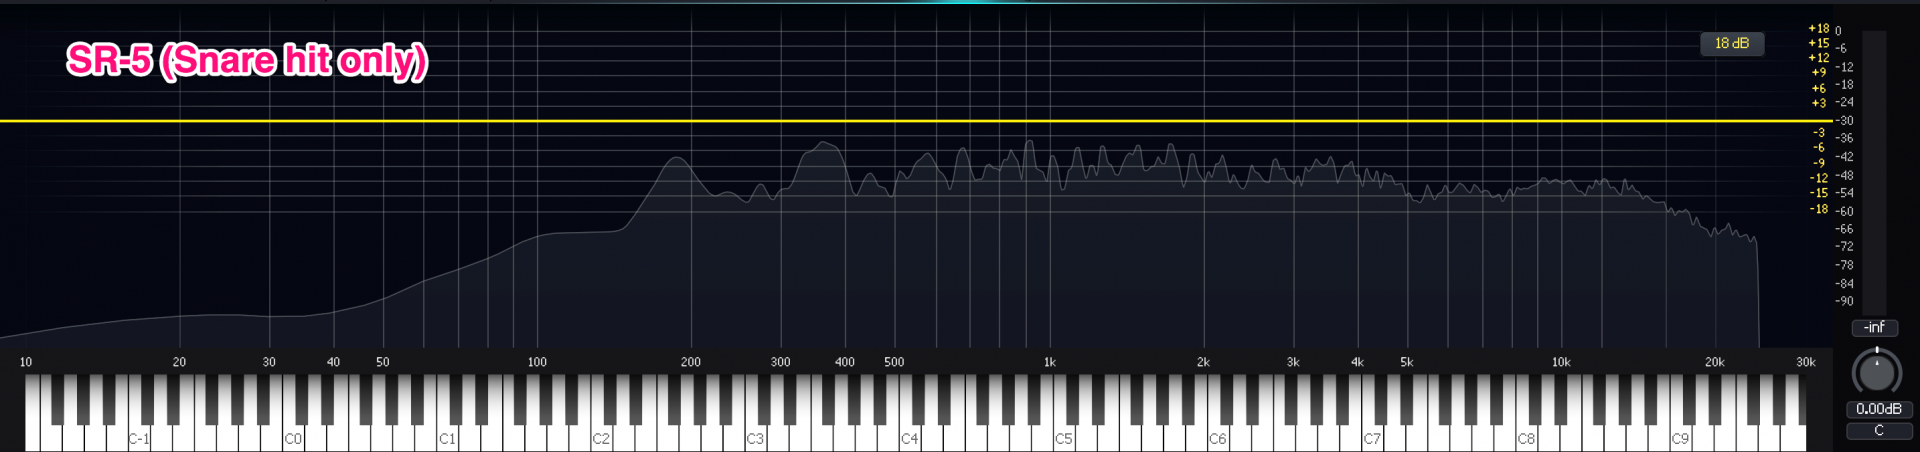
Task: Click the -60 dB scale label
Action: pyautogui.click(x=1844, y=212)
